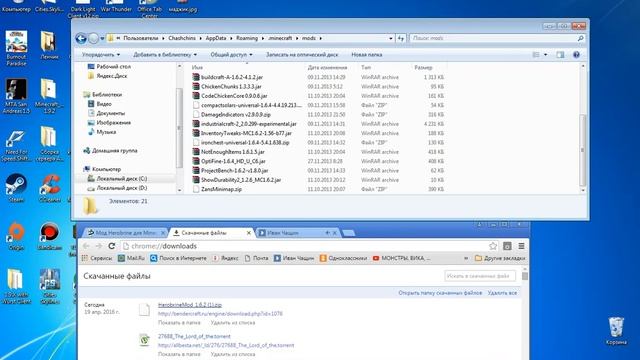Open the Explorer help question-mark icon
The width and height of the screenshot is (640, 360).
coord(576,55)
